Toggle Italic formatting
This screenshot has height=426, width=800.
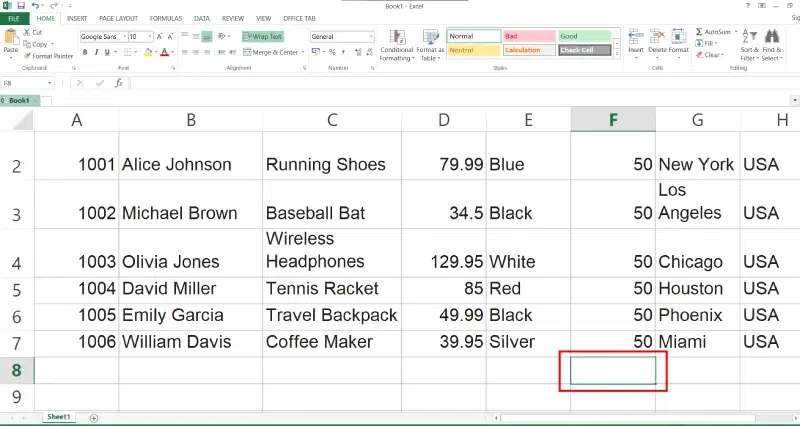[x=96, y=52]
